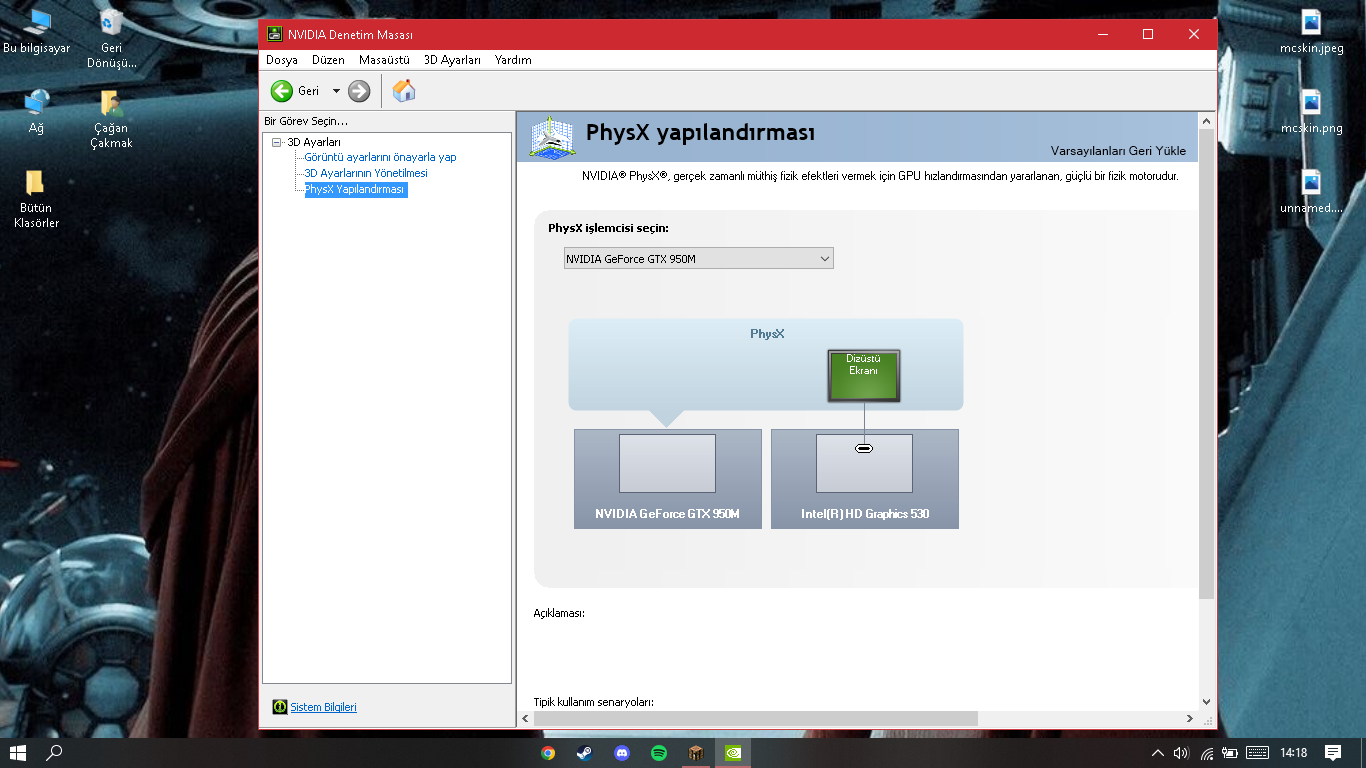Click the Tipik kullanım senaryoları: label
This screenshot has height=768, width=1366.
point(594,703)
